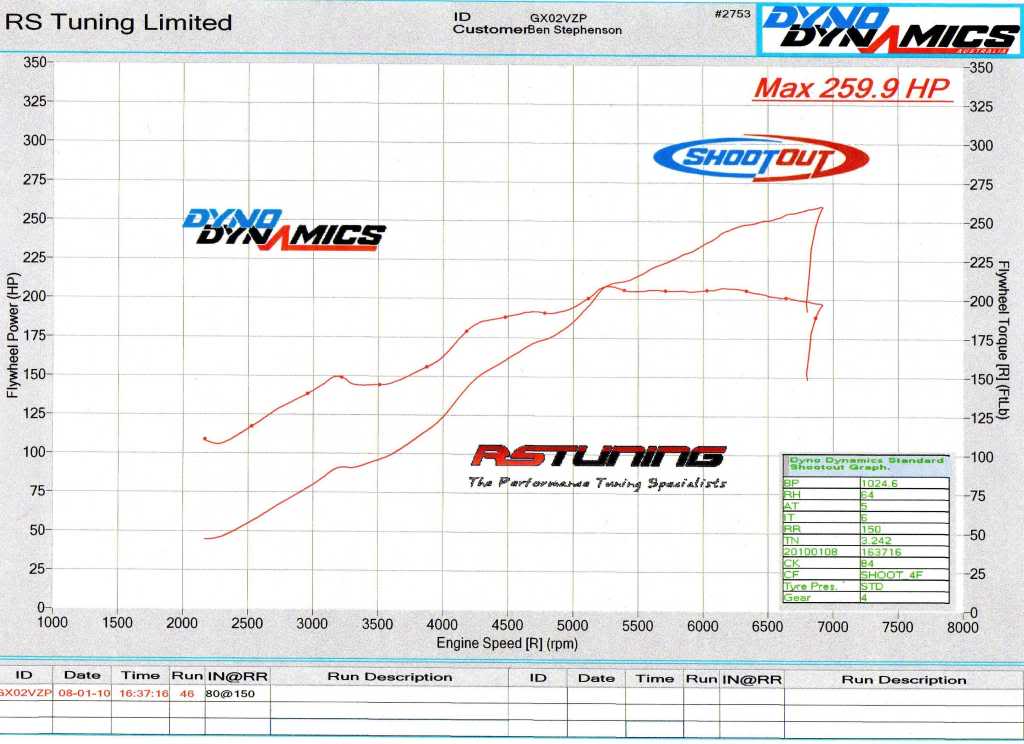Click the Dyno Dynamics watermark logo inside graph

283,229
